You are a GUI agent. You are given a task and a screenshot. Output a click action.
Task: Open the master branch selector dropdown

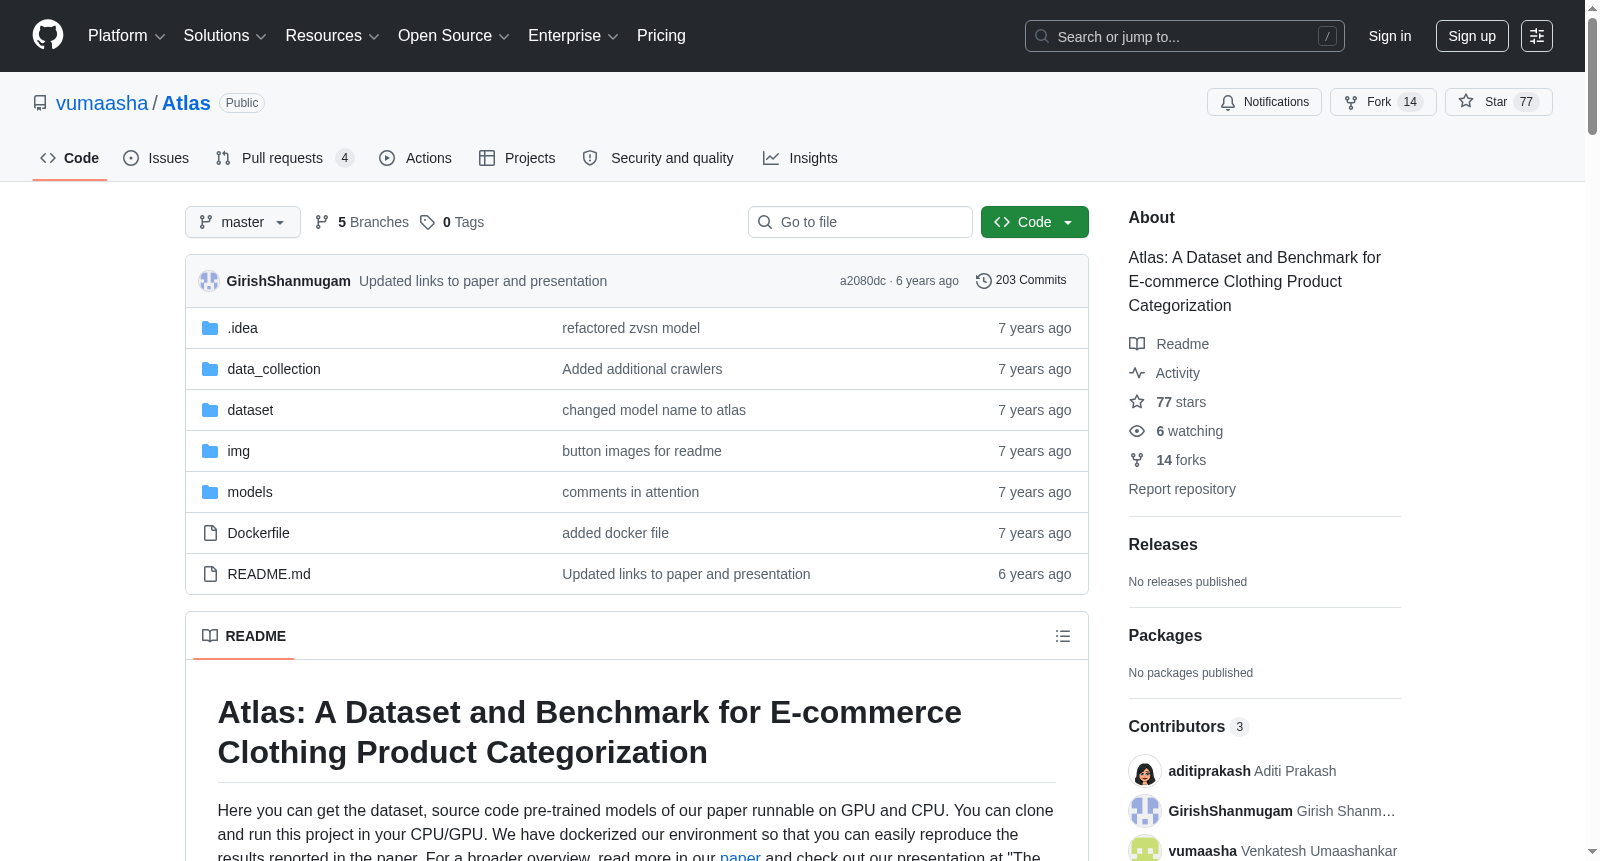click(243, 222)
